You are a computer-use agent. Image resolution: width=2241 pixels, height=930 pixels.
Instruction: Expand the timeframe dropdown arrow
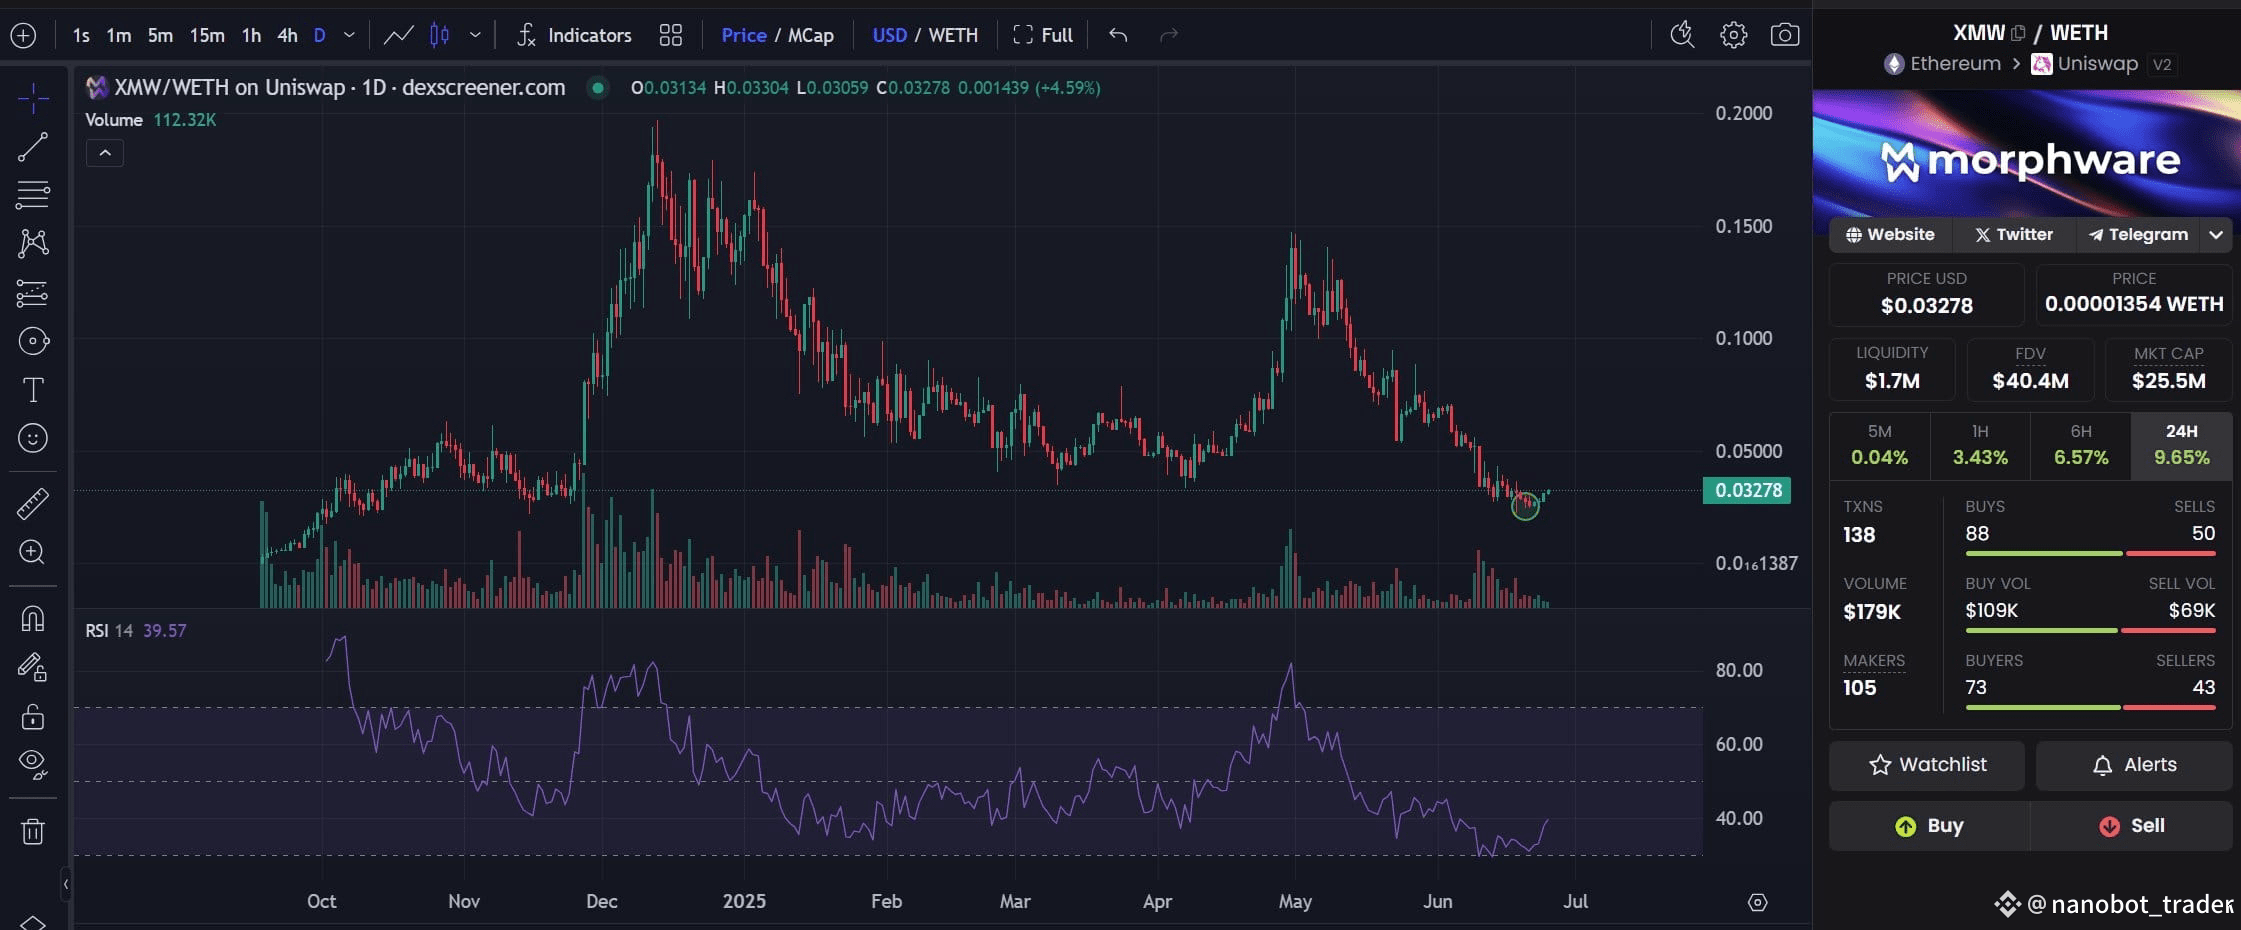(349, 36)
